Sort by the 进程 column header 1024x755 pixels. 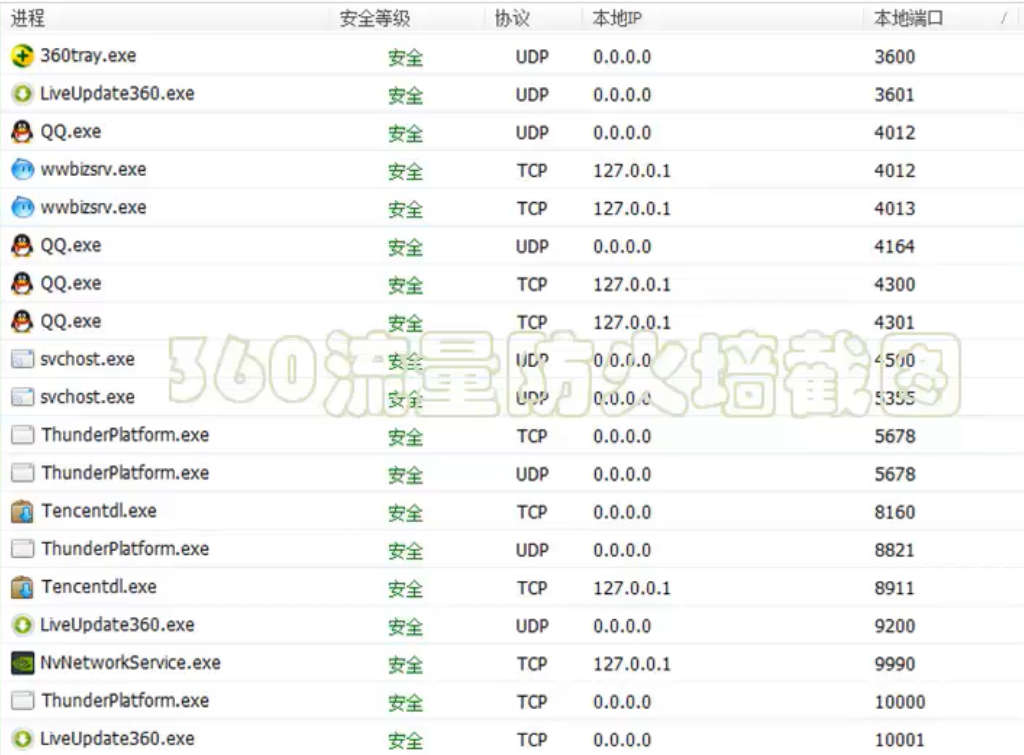point(28,18)
